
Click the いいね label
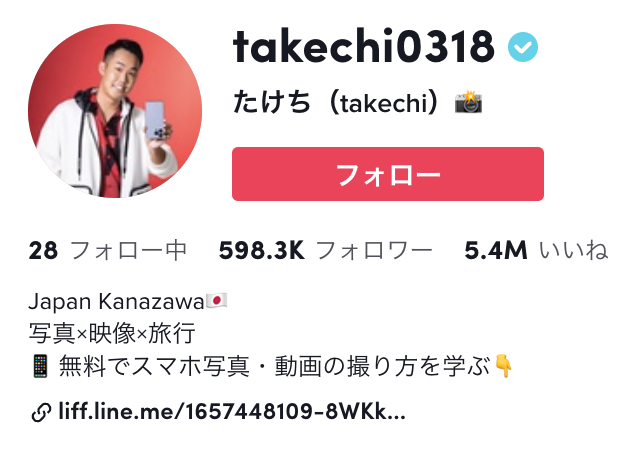574,250
